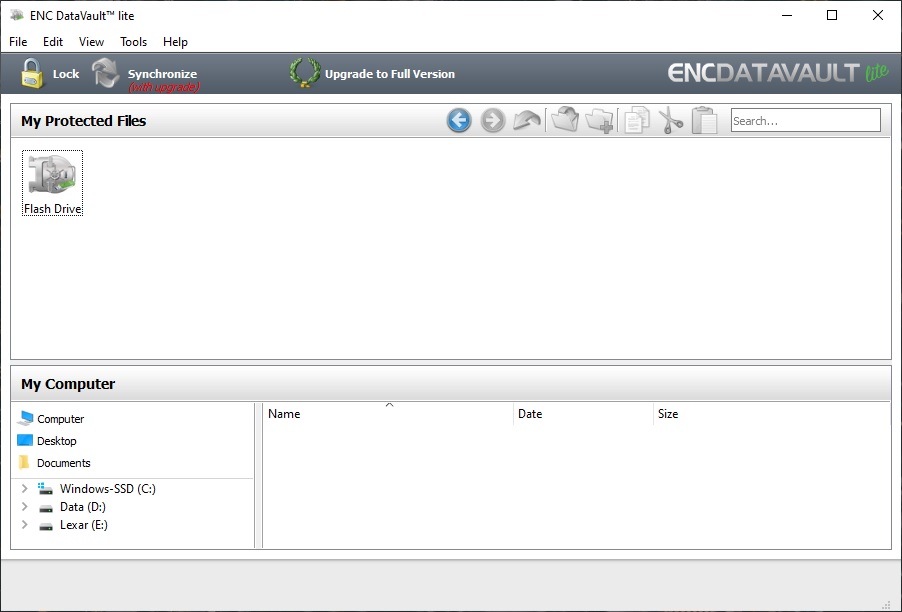The height and width of the screenshot is (612, 902).
Task: Click the open folder toolbar icon
Action: [565, 120]
